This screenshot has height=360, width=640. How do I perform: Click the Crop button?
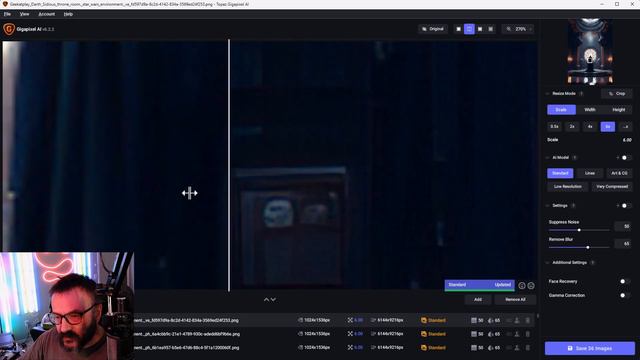point(617,93)
